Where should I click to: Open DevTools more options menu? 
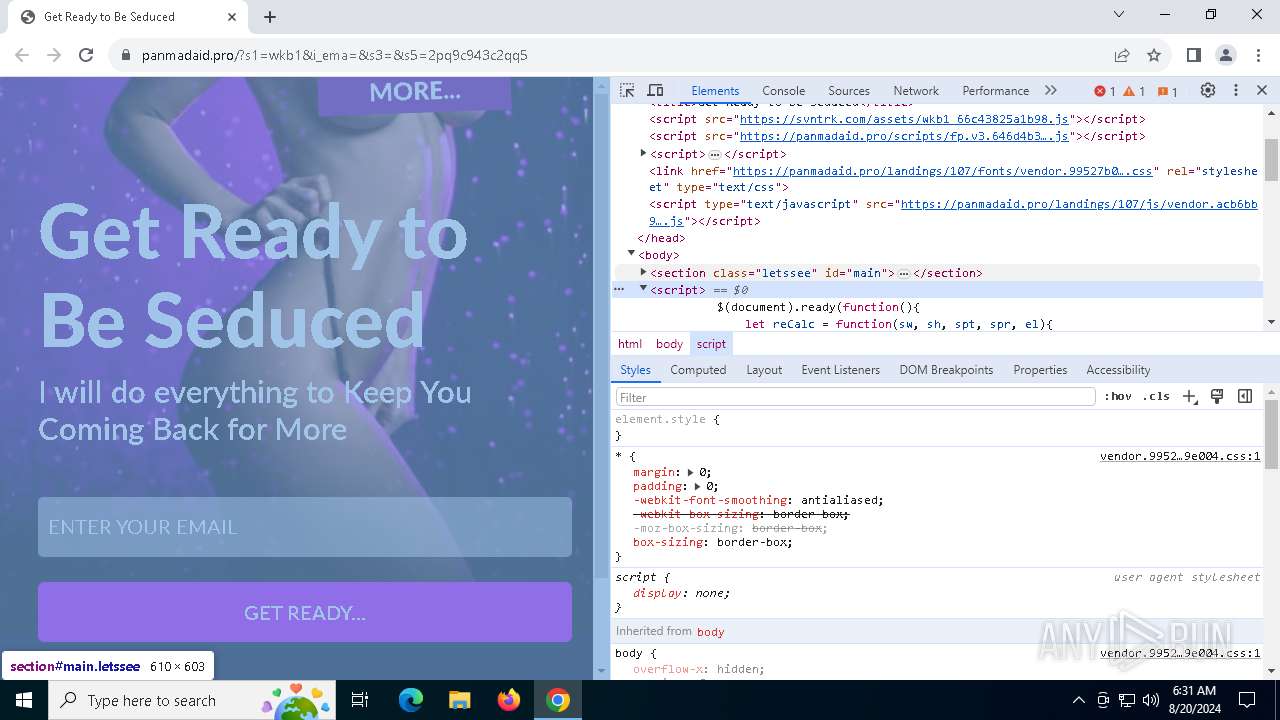1236,90
